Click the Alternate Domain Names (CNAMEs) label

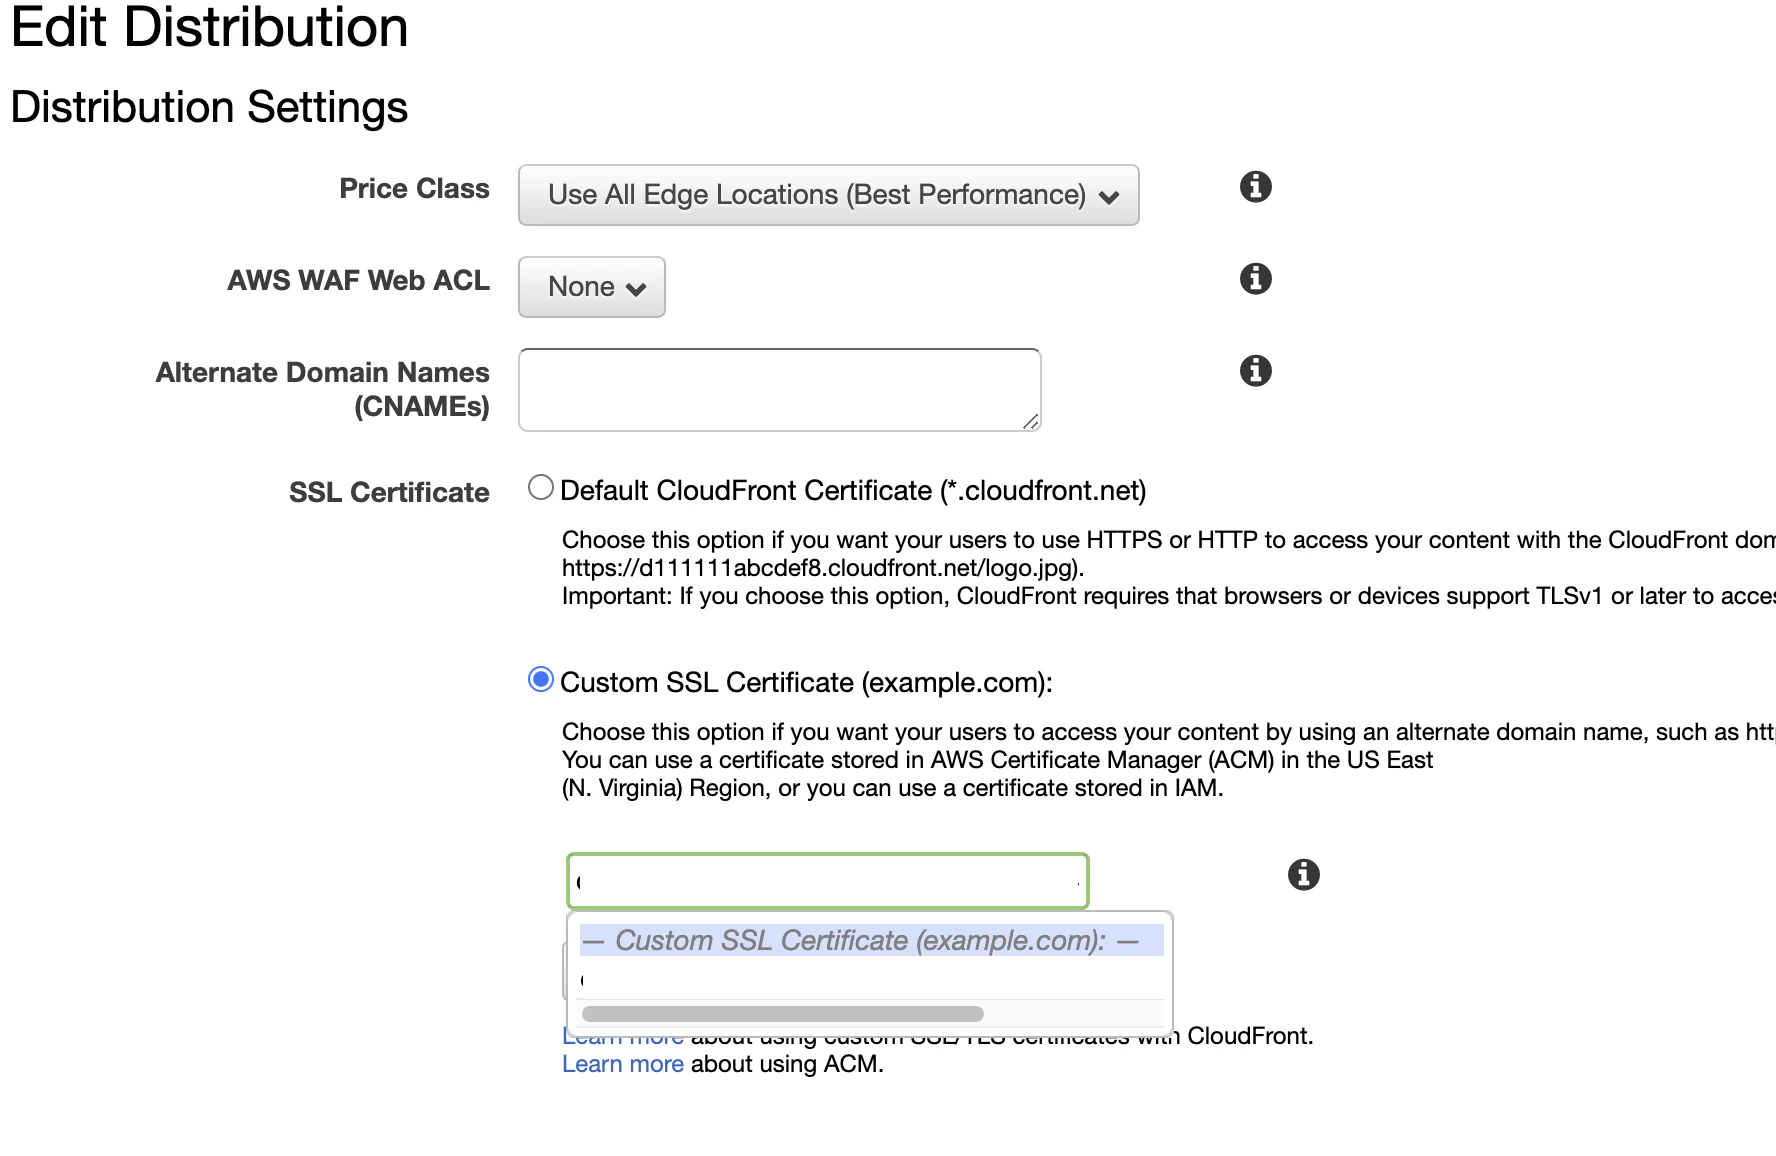tap(322, 389)
